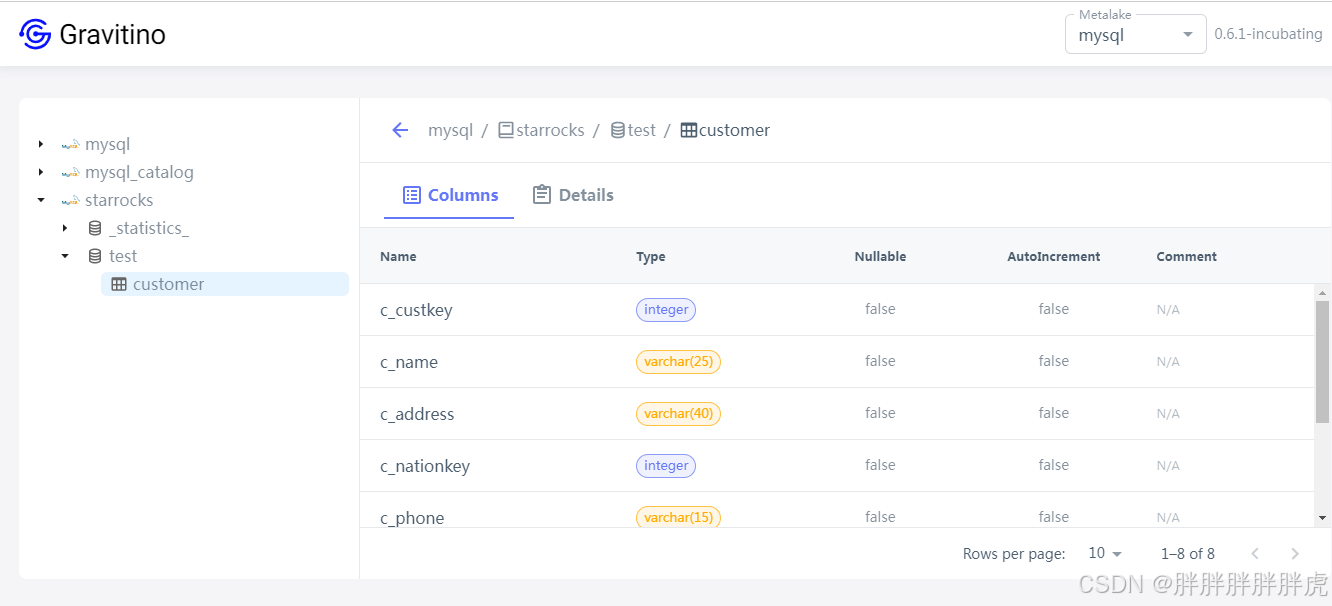Select mysql catalog in the tree

pos(108,144)
